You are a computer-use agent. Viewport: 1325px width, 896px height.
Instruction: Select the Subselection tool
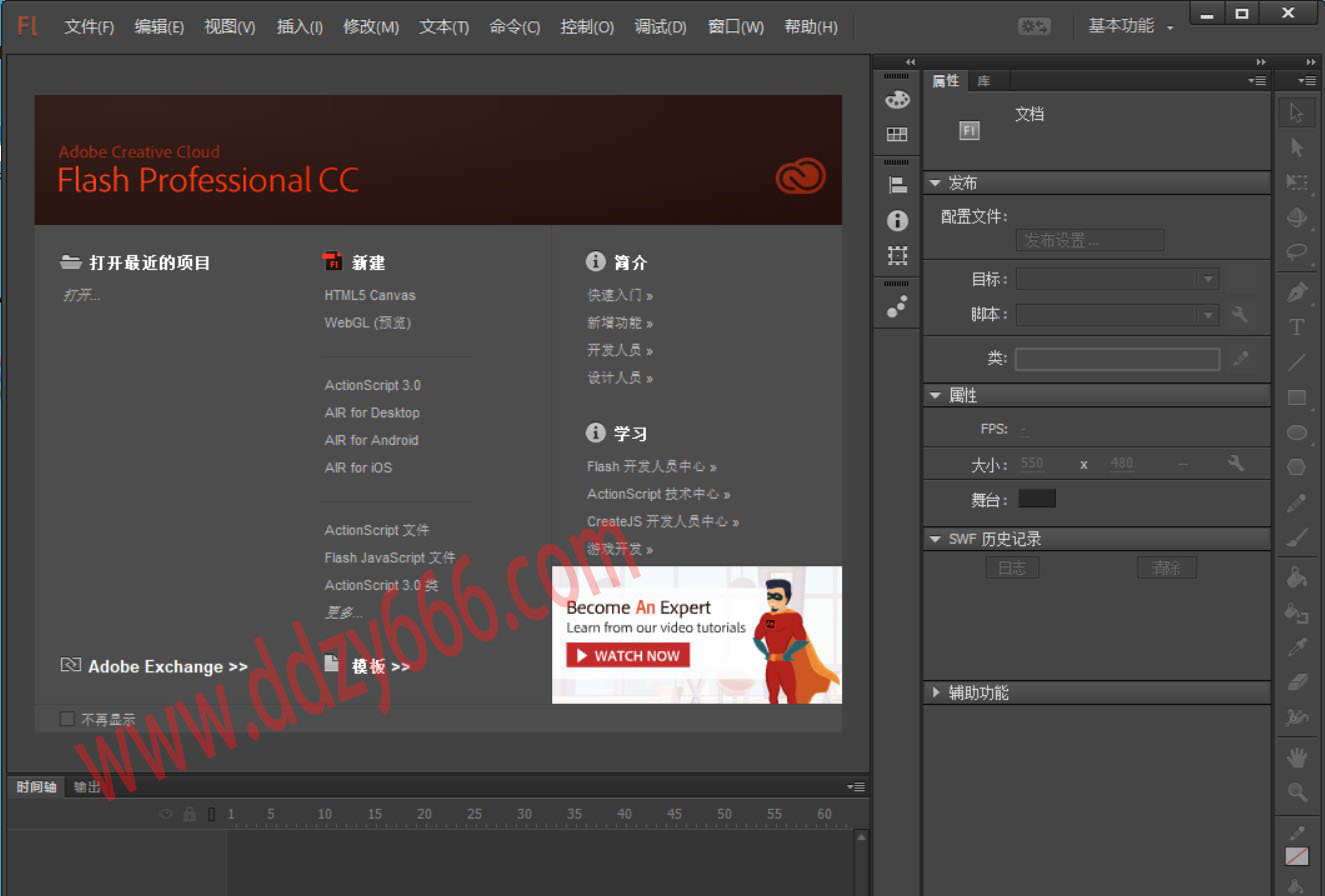pyautogui.click(x=1297, y=148)
